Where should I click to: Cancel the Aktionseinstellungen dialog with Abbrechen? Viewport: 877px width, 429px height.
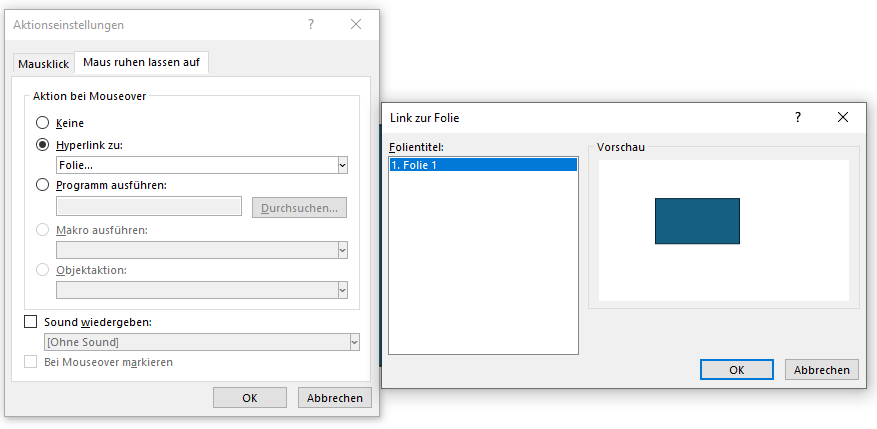[335, 397]
